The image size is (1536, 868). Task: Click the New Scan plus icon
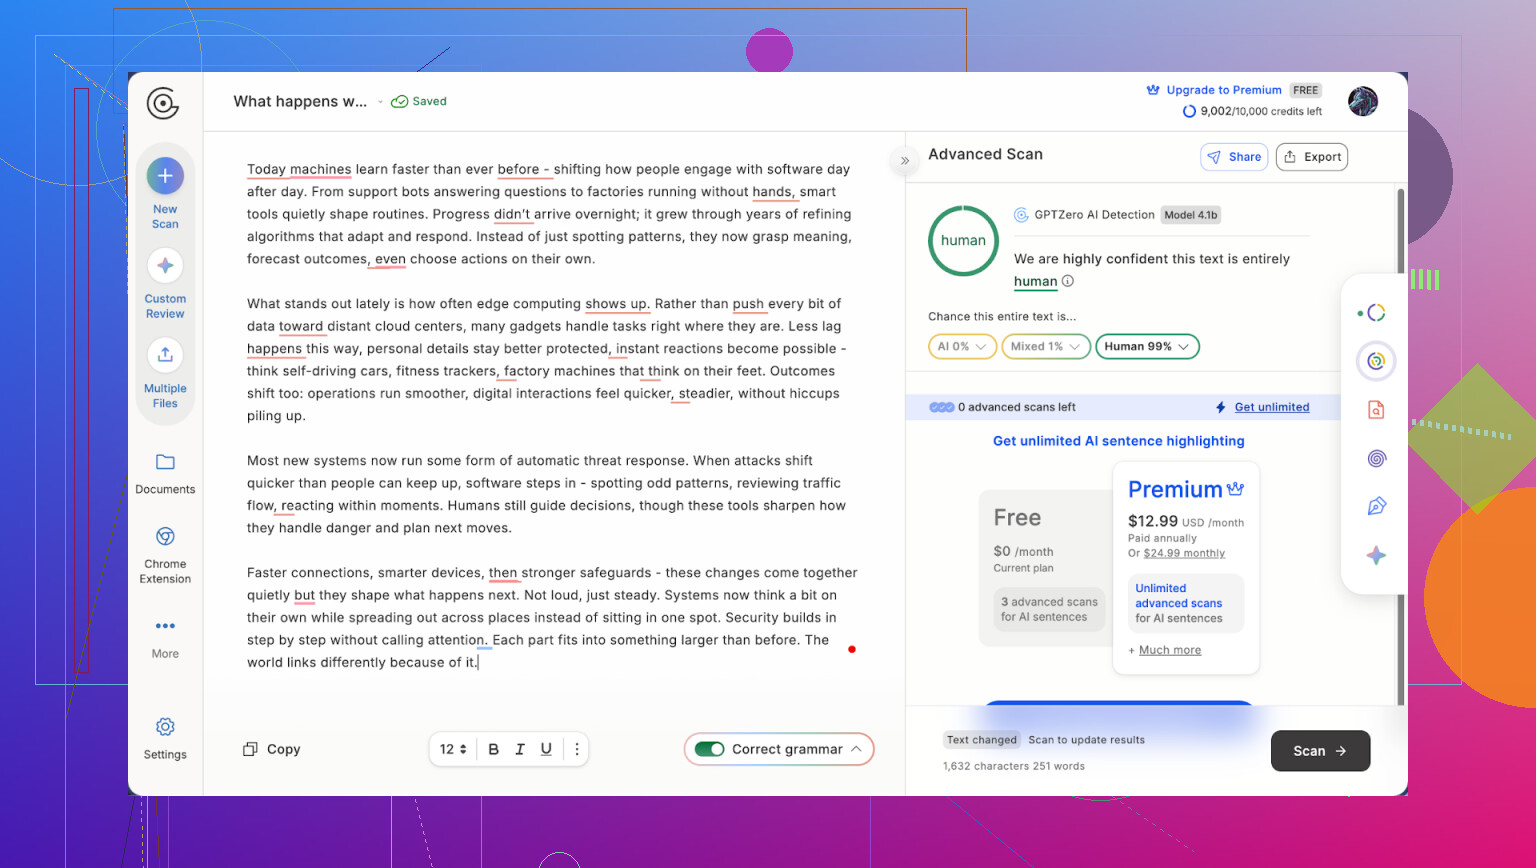coord(165,176)
